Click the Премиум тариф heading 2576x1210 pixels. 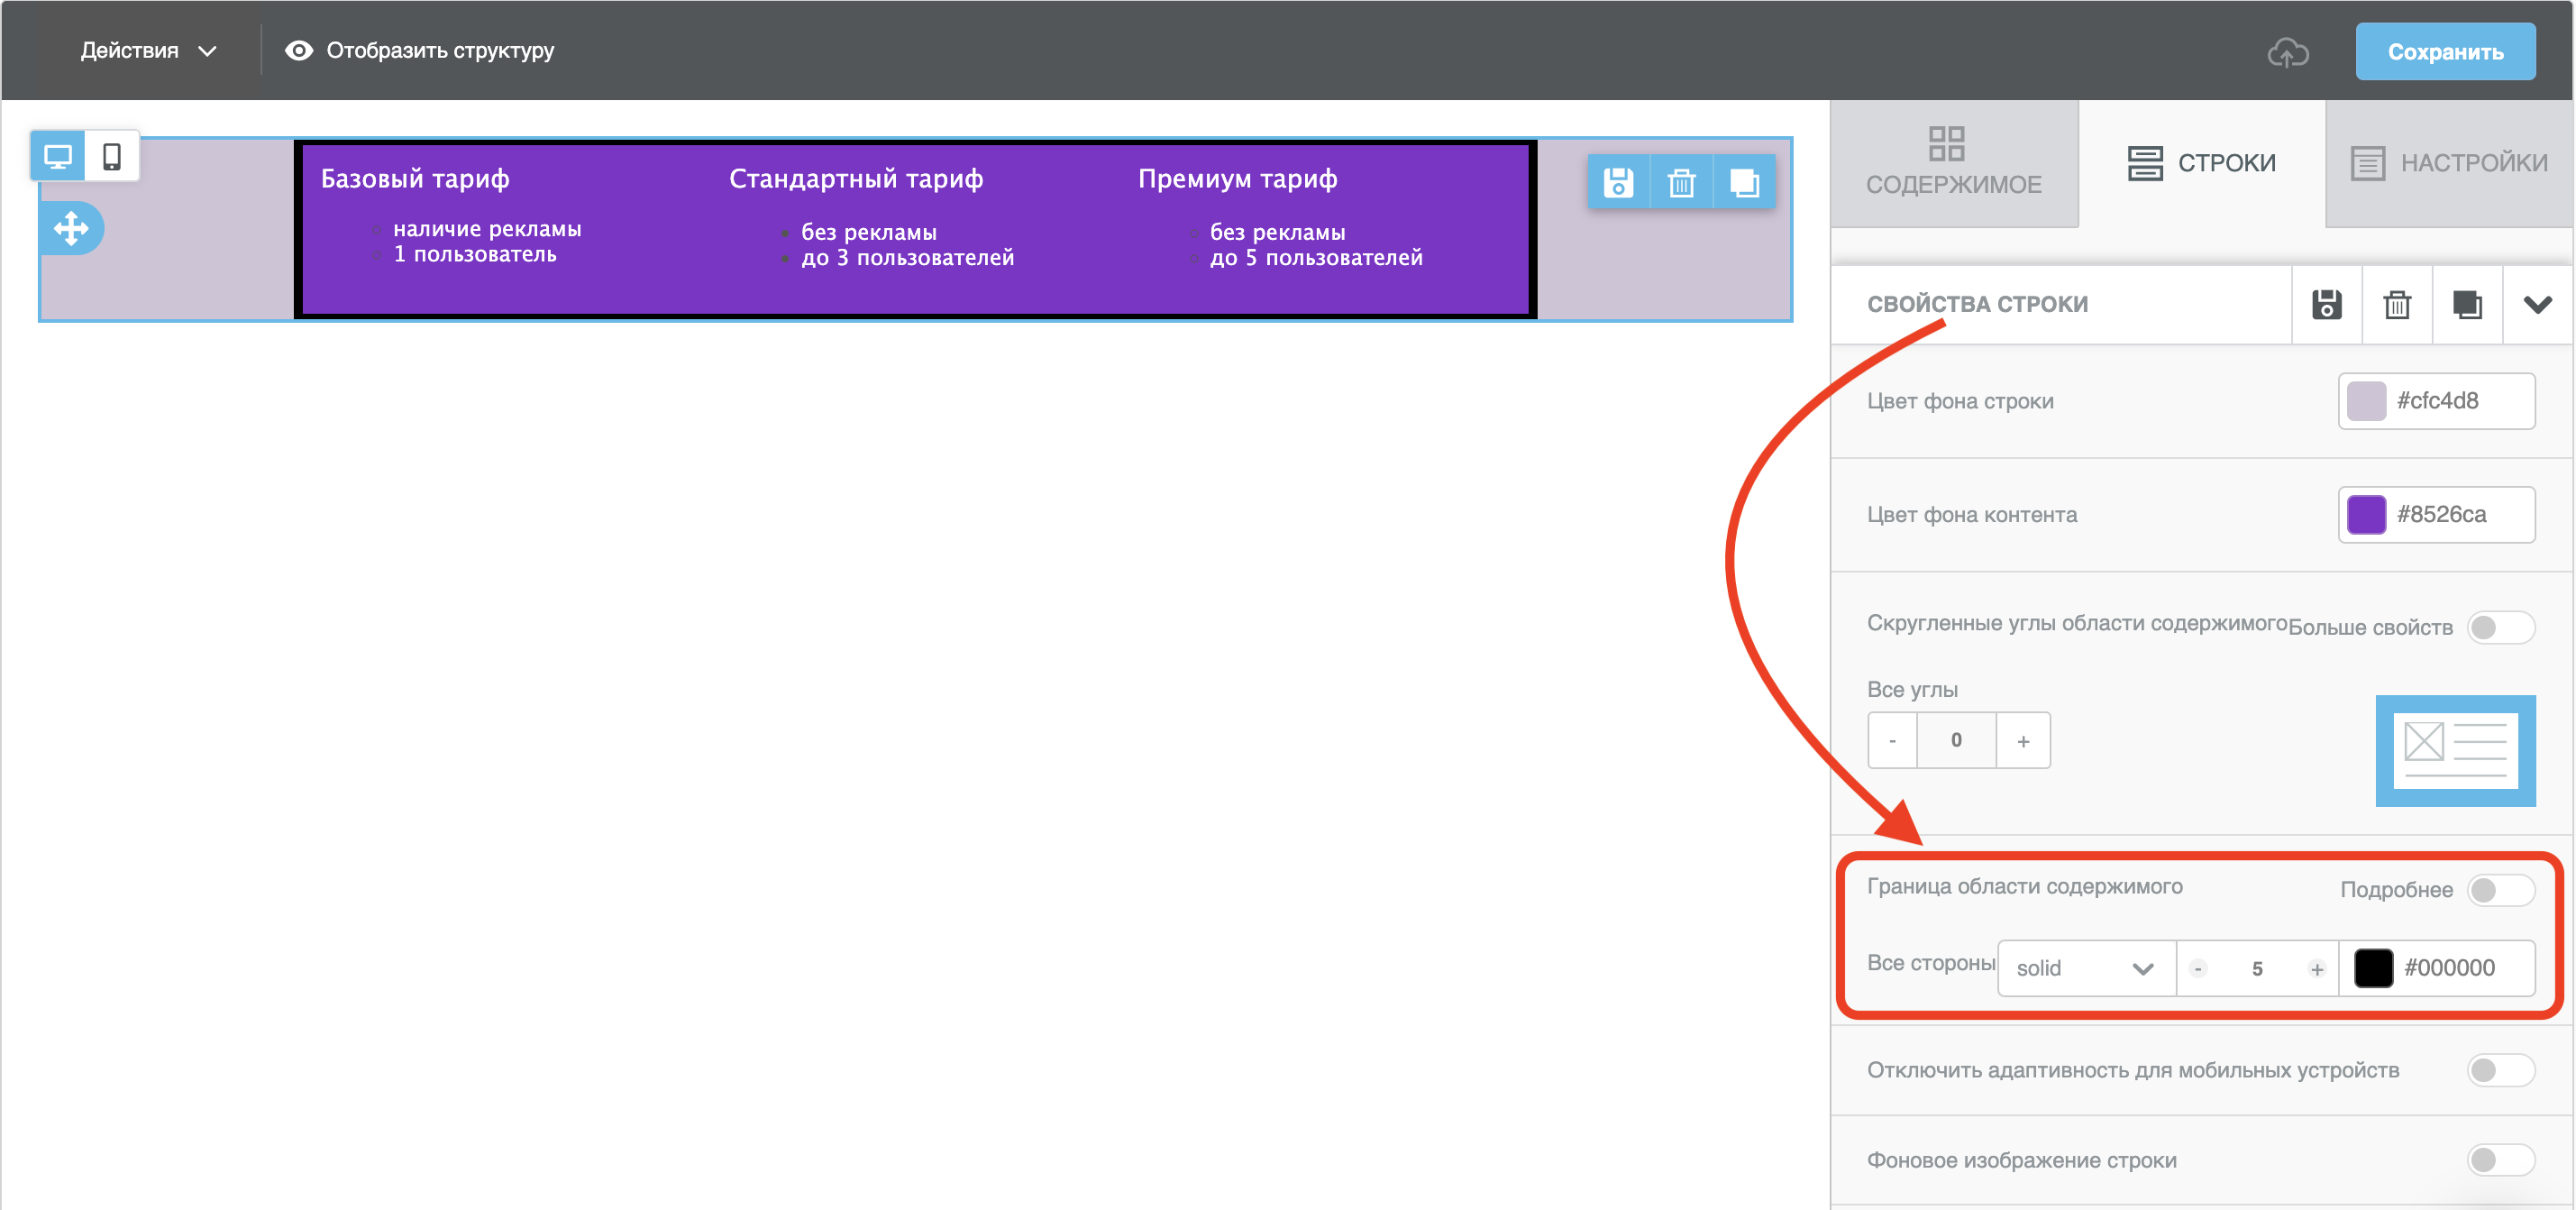coord(1237,179)
